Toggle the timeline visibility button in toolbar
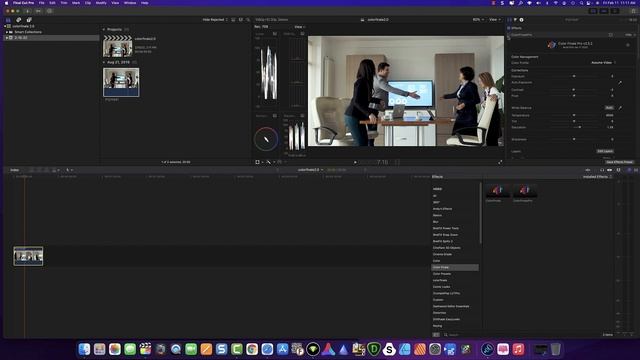 pyautogui.click(x=604, y=11)
